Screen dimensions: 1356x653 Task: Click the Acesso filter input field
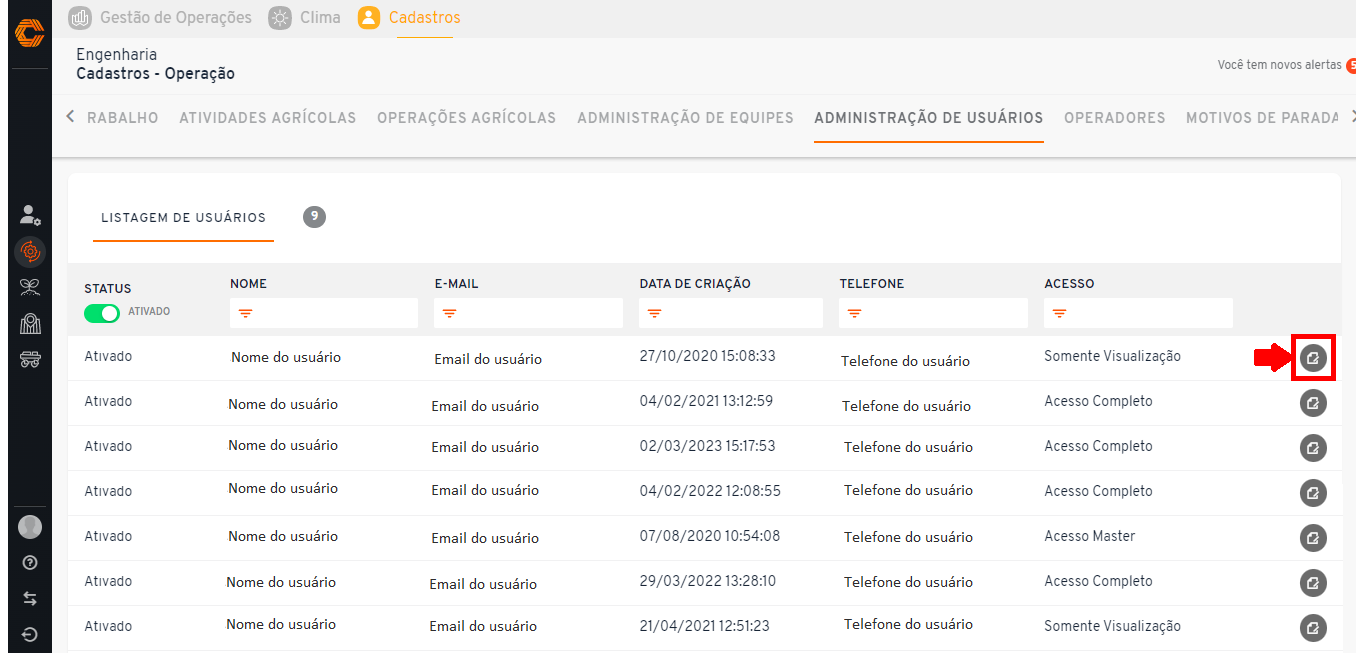pyautogui.click(x=1138, y=313)
